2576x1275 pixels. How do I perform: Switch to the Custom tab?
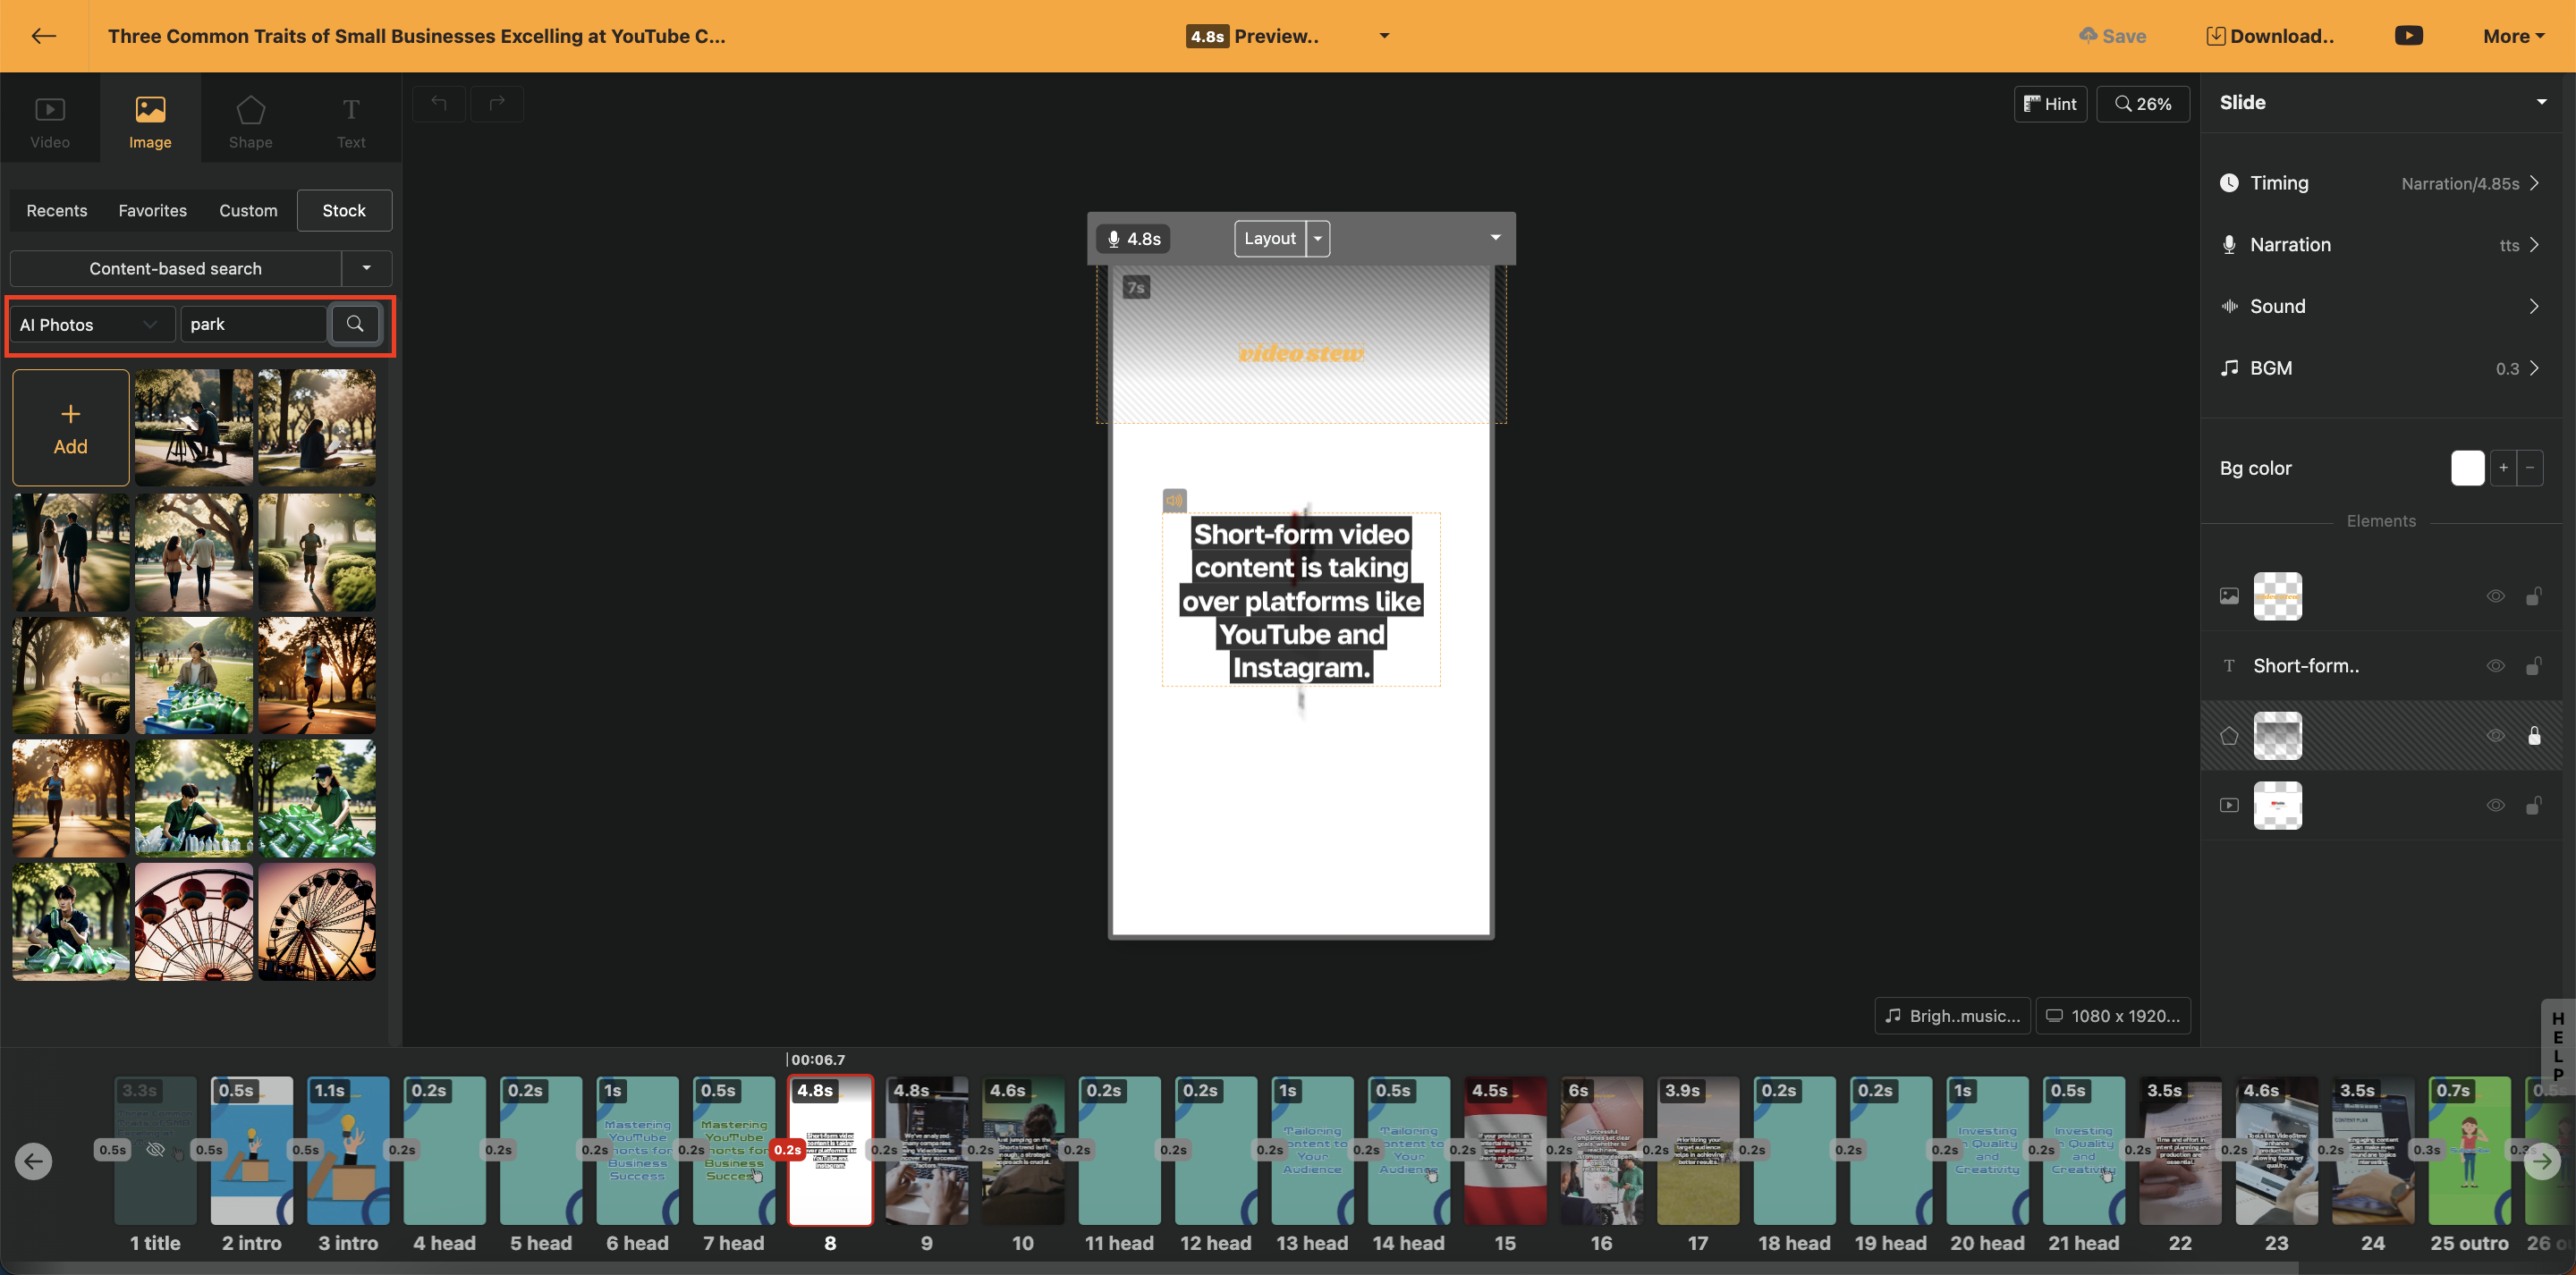click(x=248, y=211)
